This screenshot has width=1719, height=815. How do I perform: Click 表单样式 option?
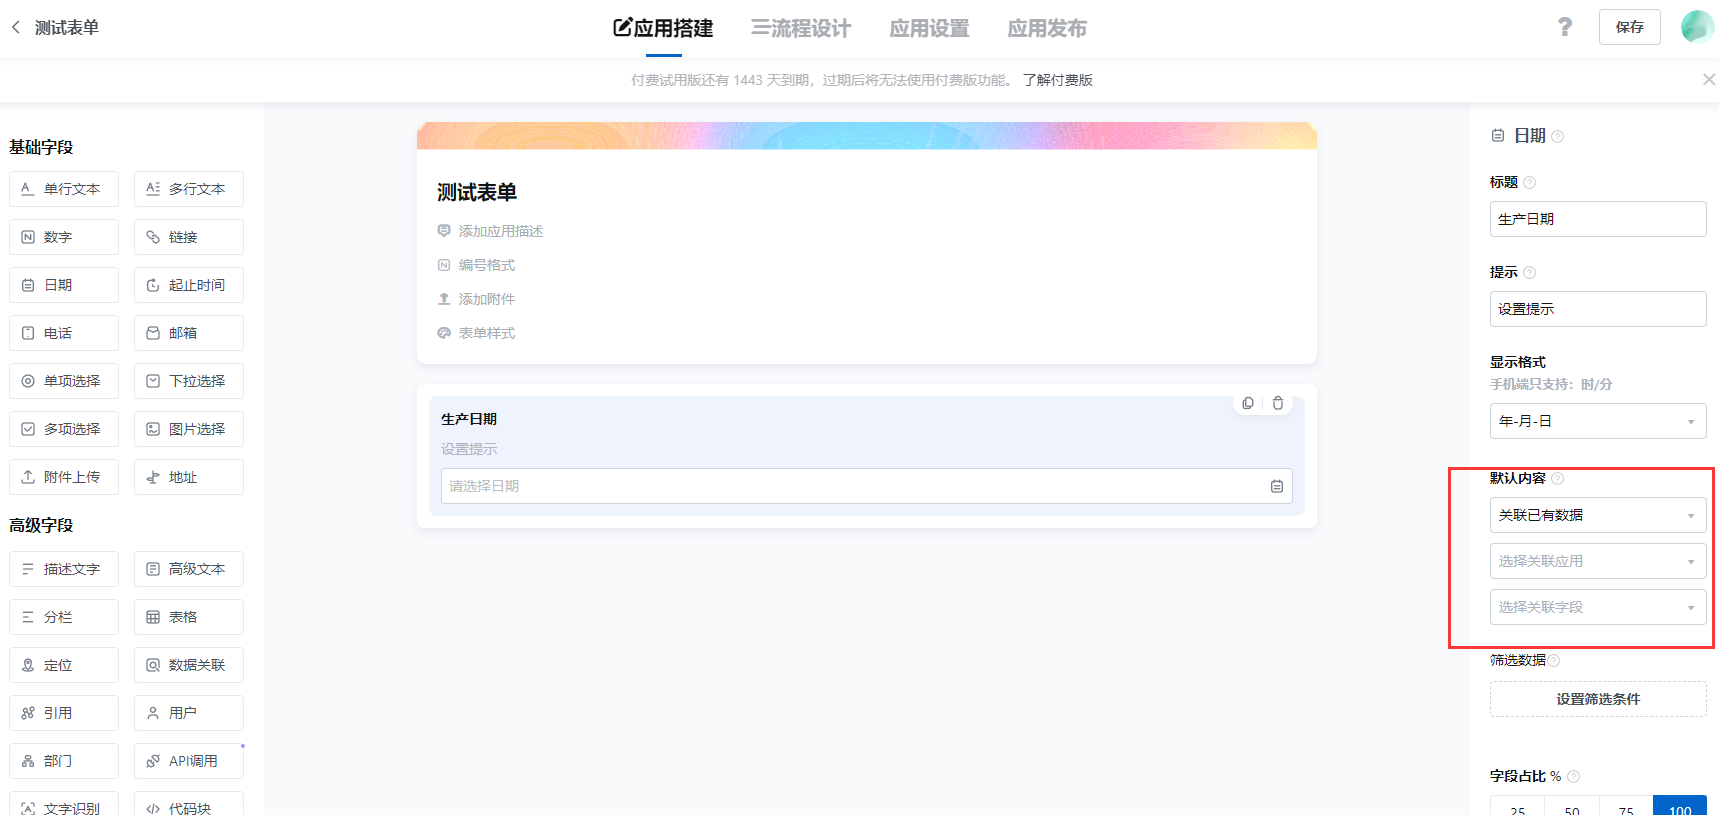(x=476, y=333)
